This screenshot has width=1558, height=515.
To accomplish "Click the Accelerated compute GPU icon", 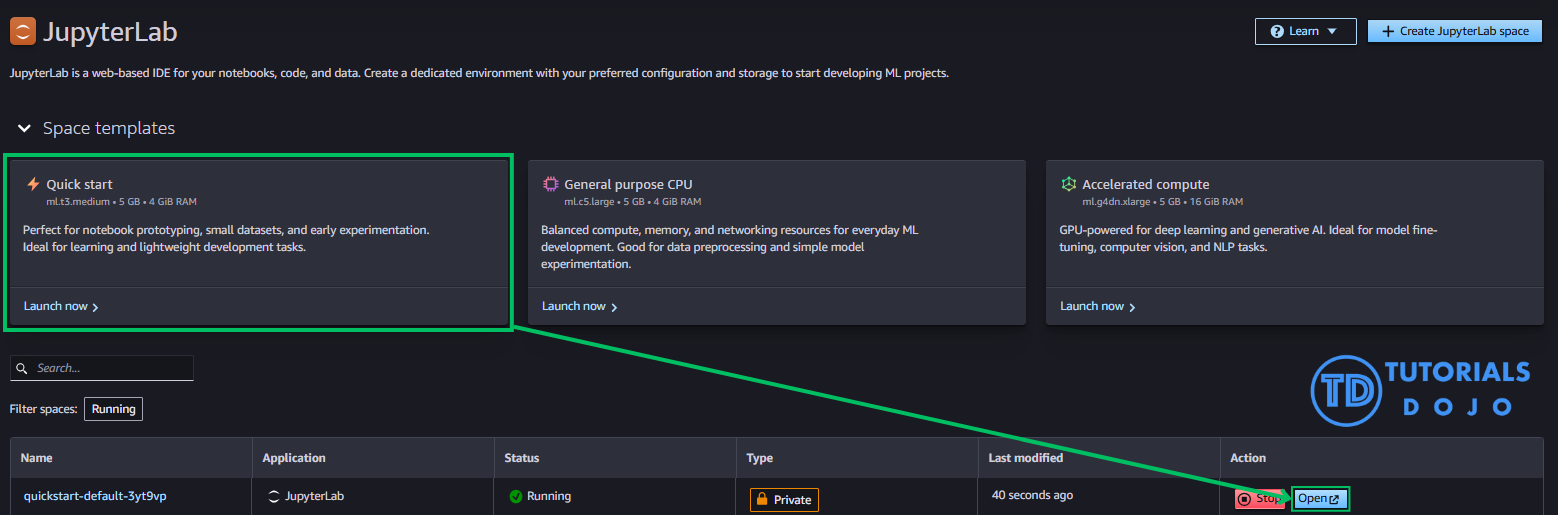I will pyautogui.click(x=1068, y=184).
